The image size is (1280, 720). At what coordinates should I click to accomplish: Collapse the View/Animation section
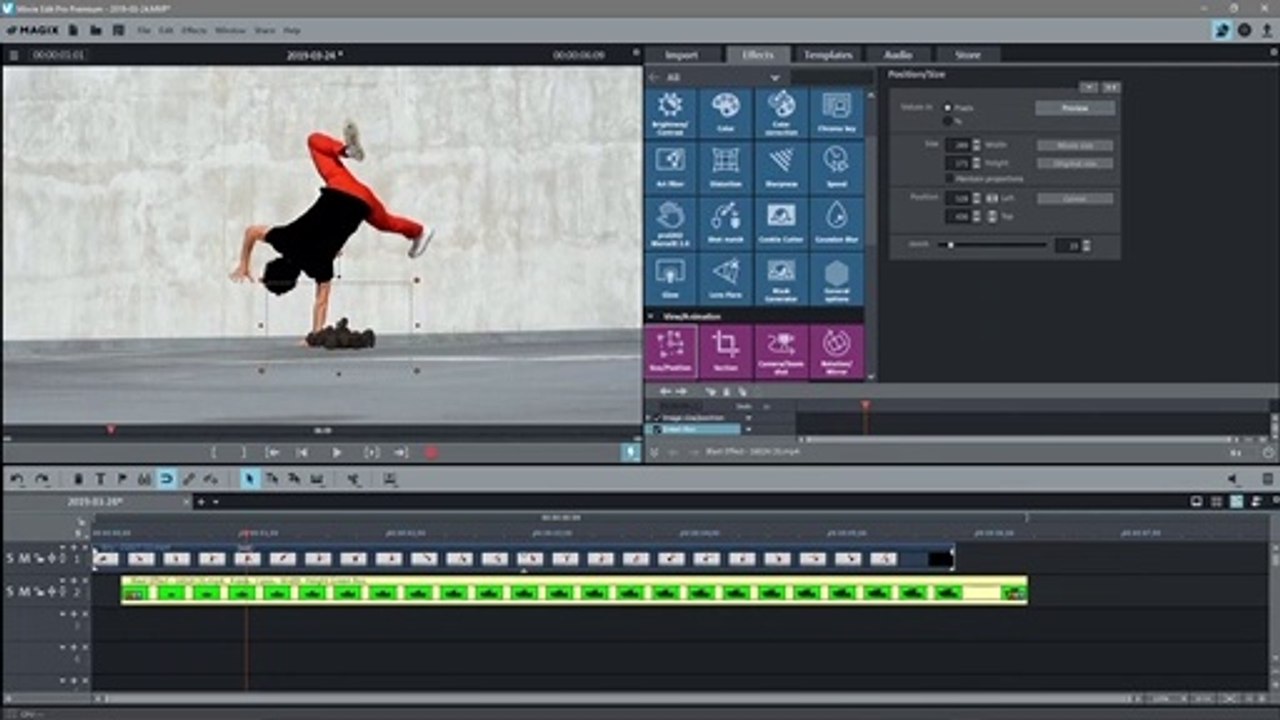652,316
